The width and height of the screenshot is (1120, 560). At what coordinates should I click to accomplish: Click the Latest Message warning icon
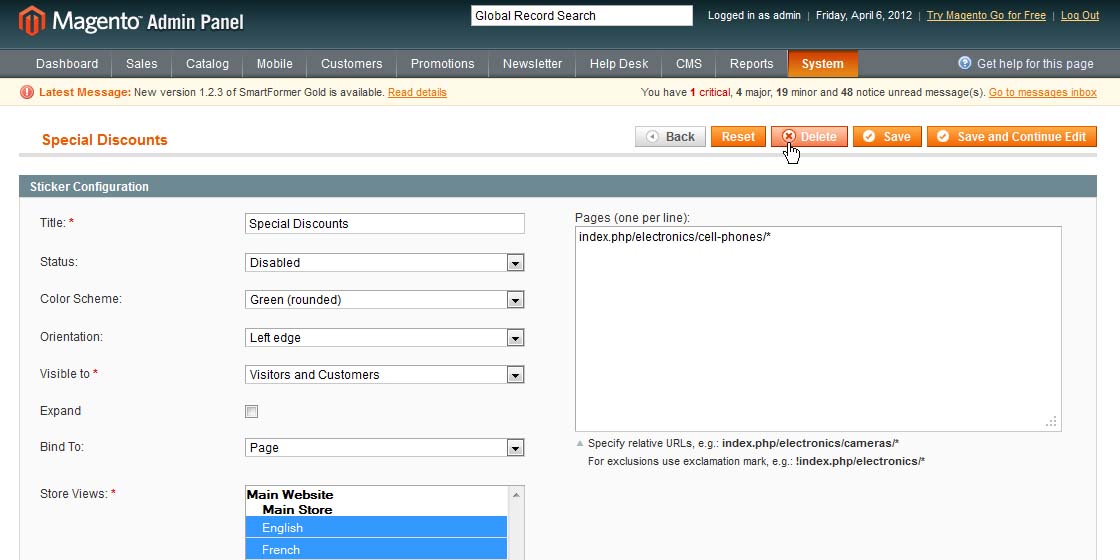click(x=27, y=93)
